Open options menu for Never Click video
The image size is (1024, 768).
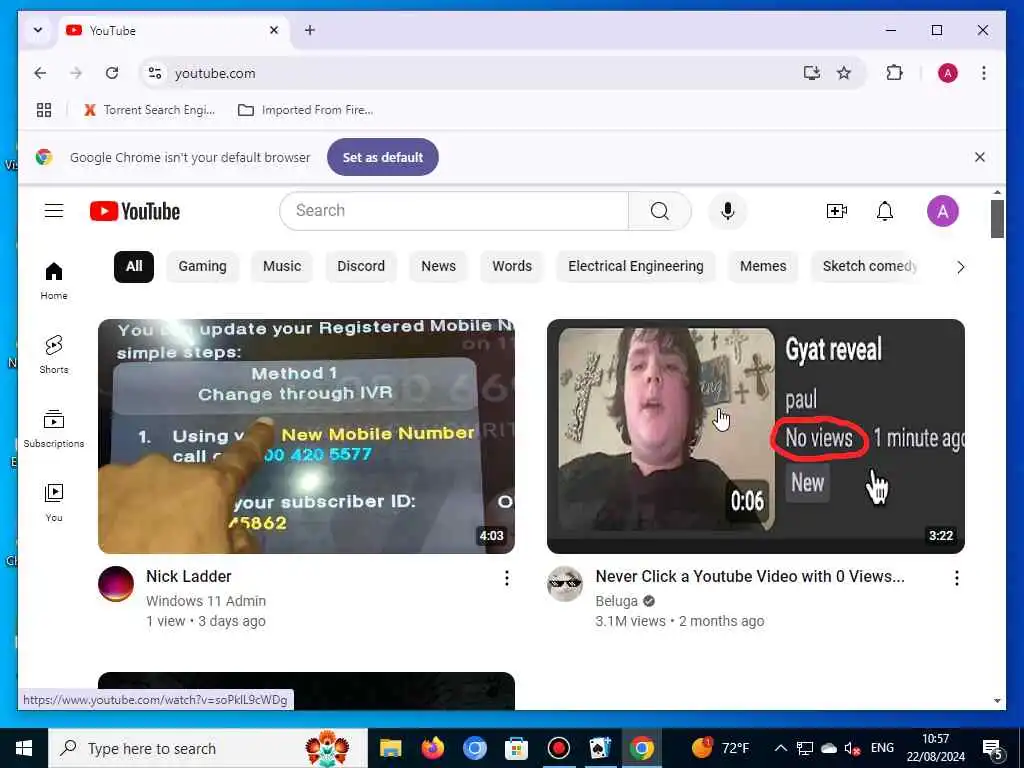pos(957,578)
